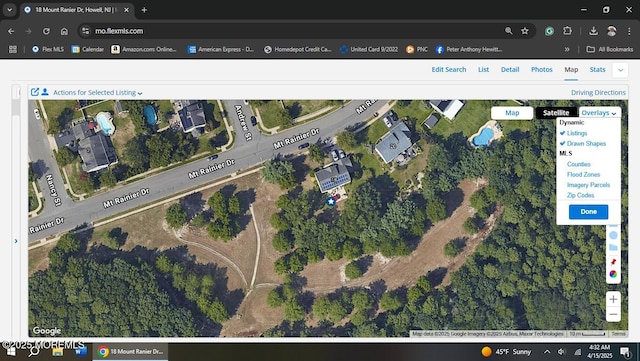640x361 pixels.
Task: Open the Stats tab
Action: (x=597, y=69)
